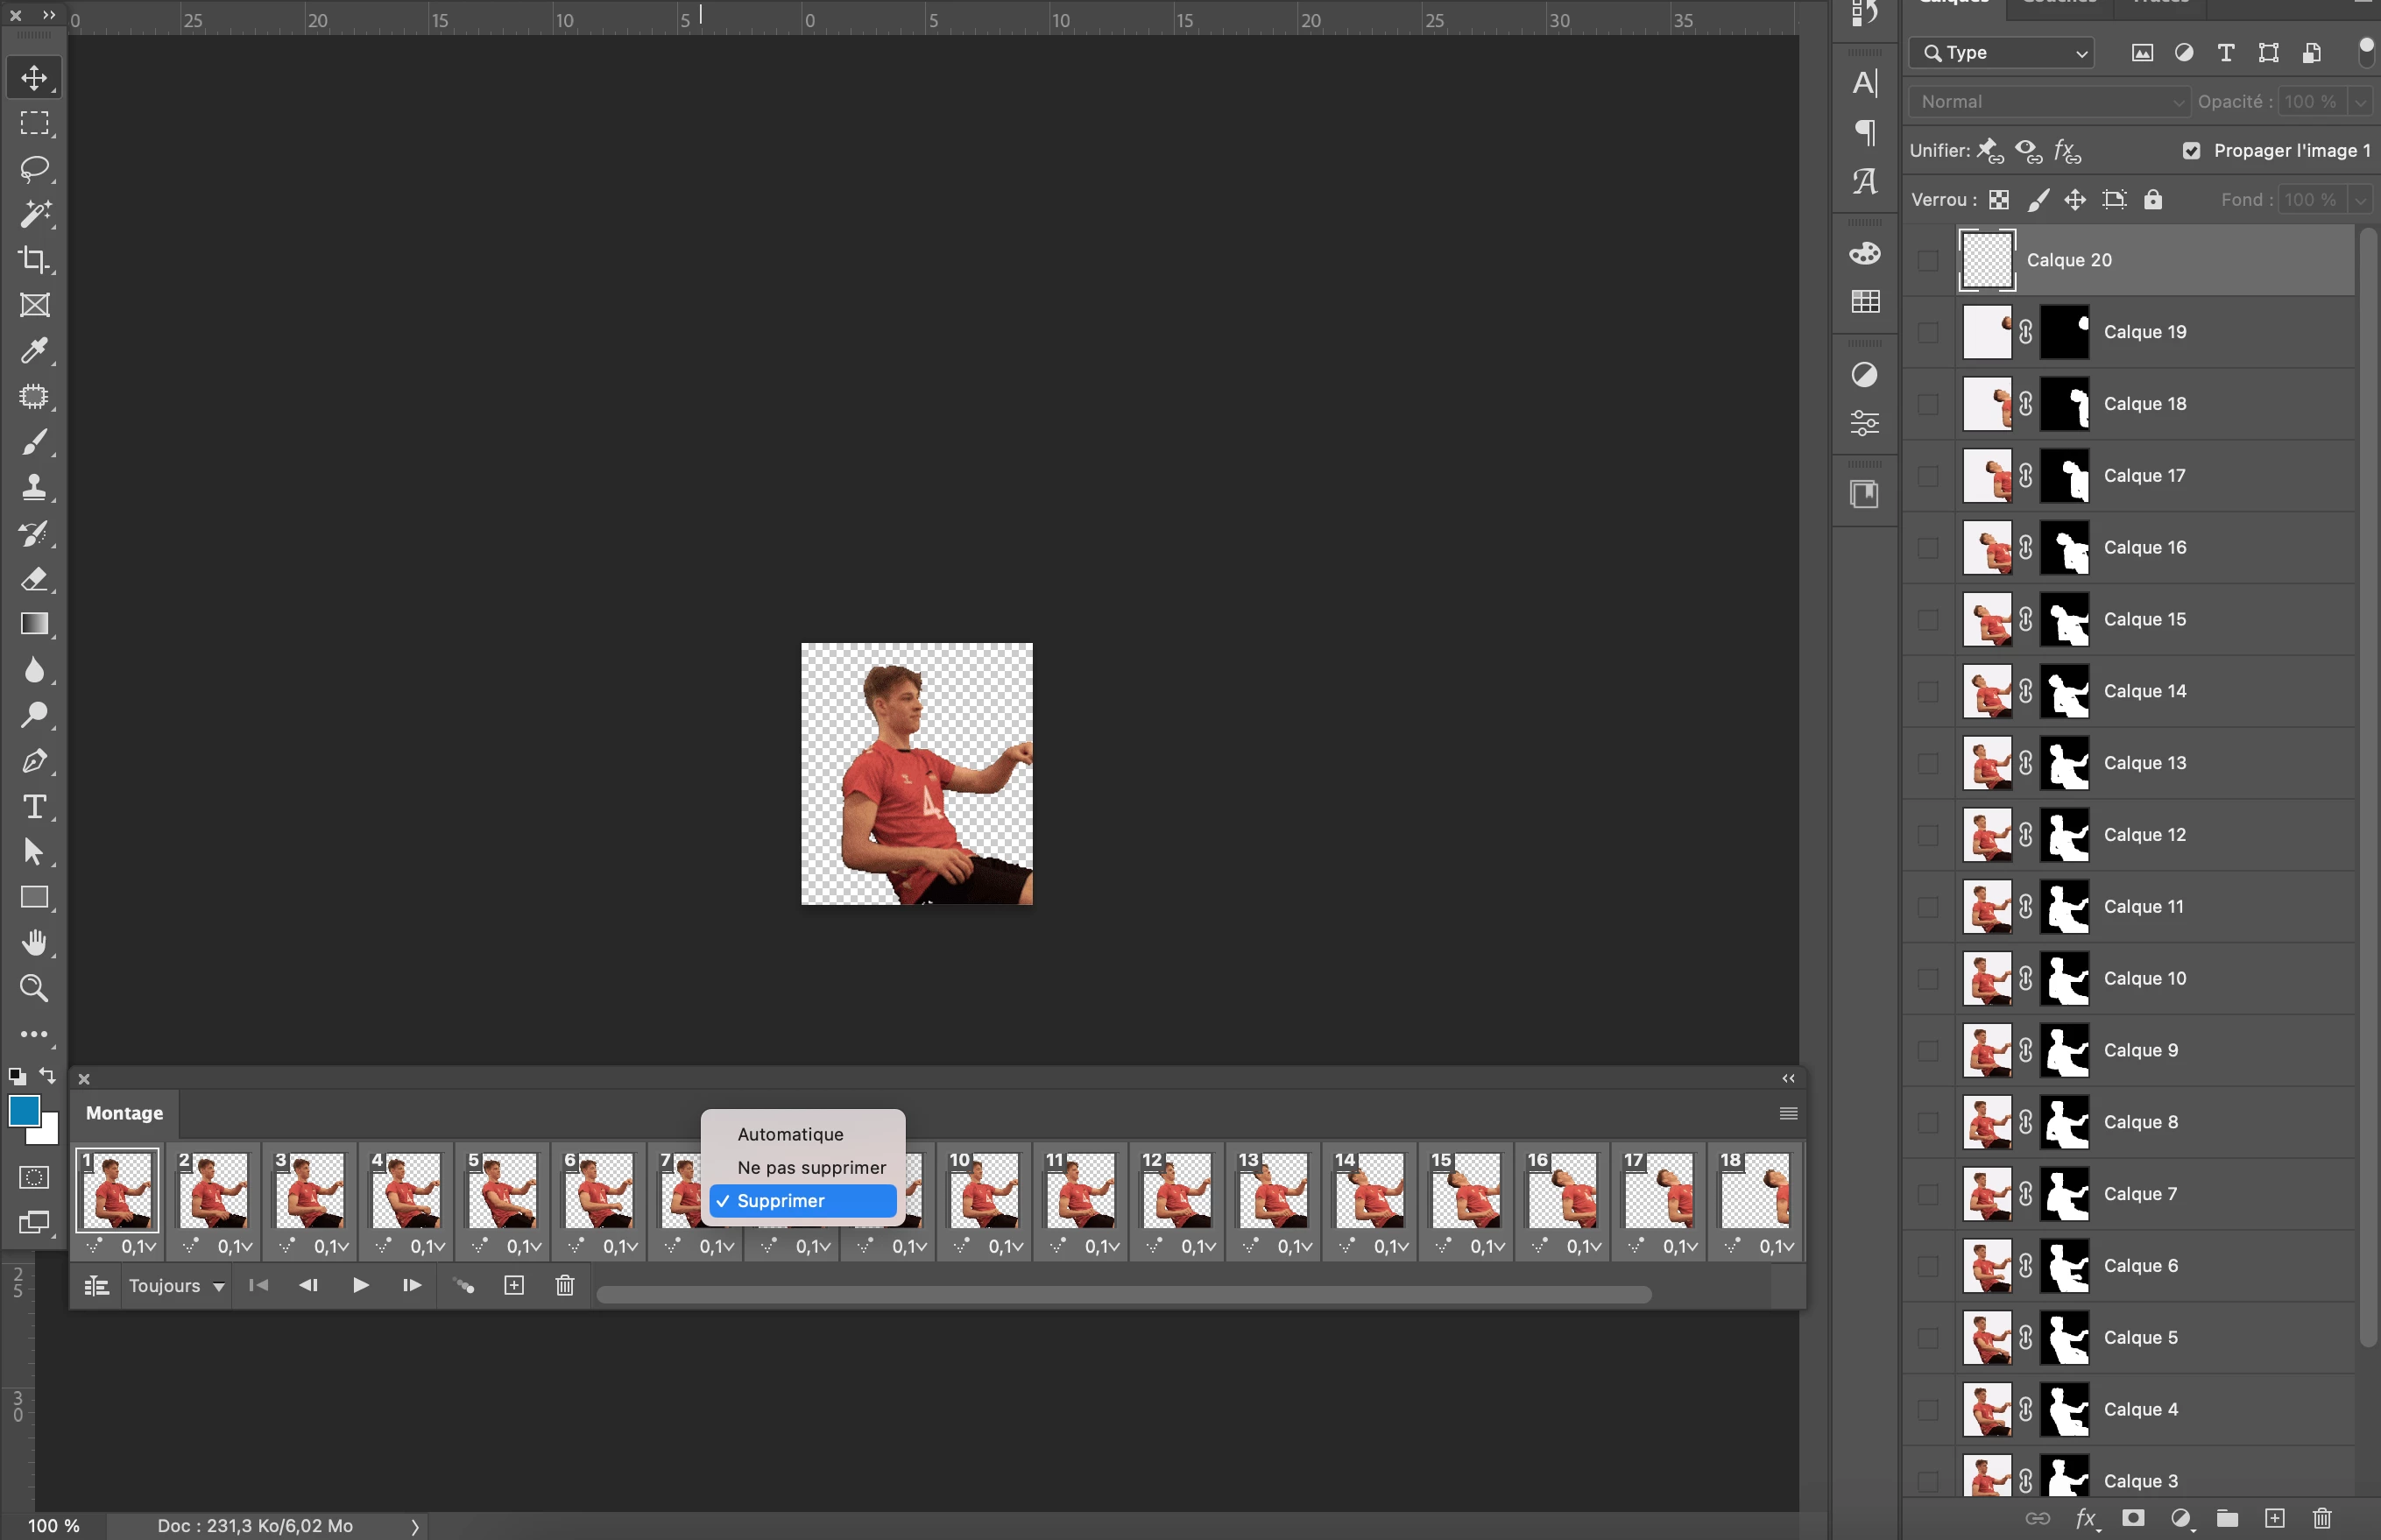Toggle the Propager l'image 1 checkbox

point(2191,151)
